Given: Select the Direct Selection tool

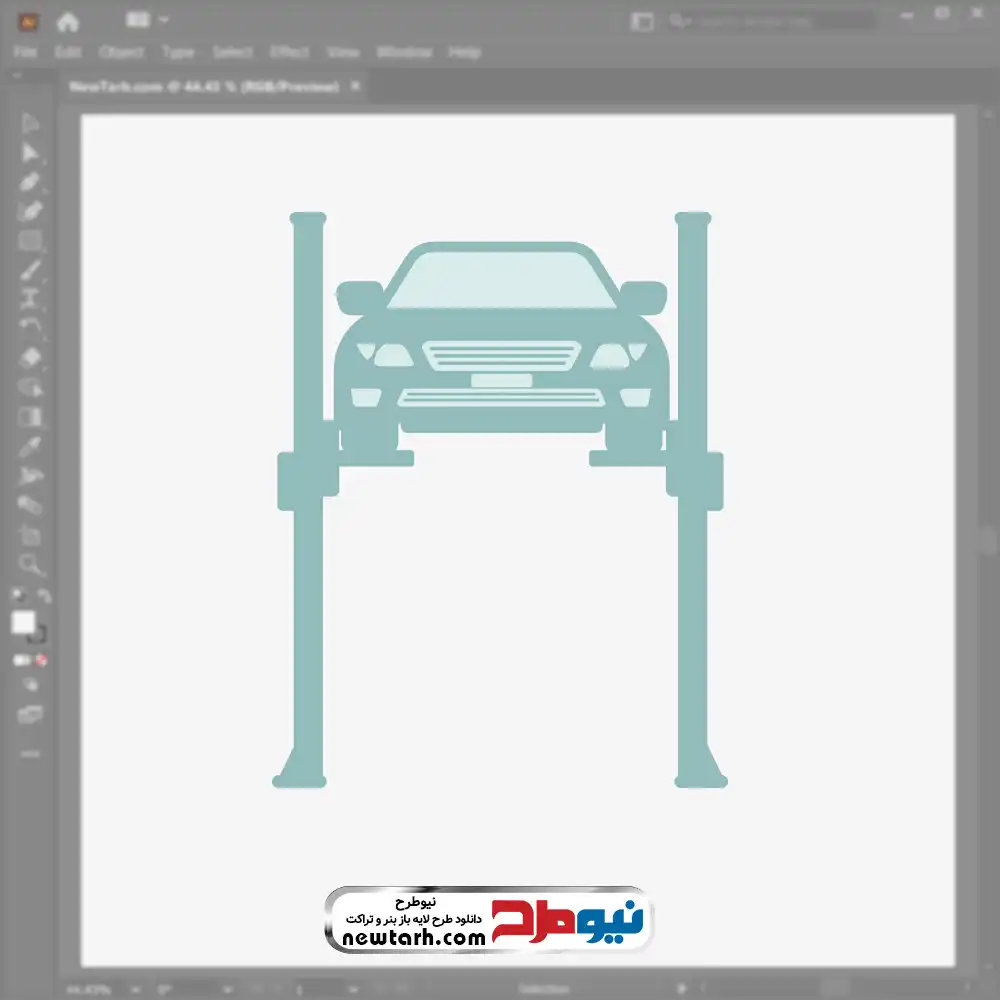Looking at the screenshot, I should [30, 152].
